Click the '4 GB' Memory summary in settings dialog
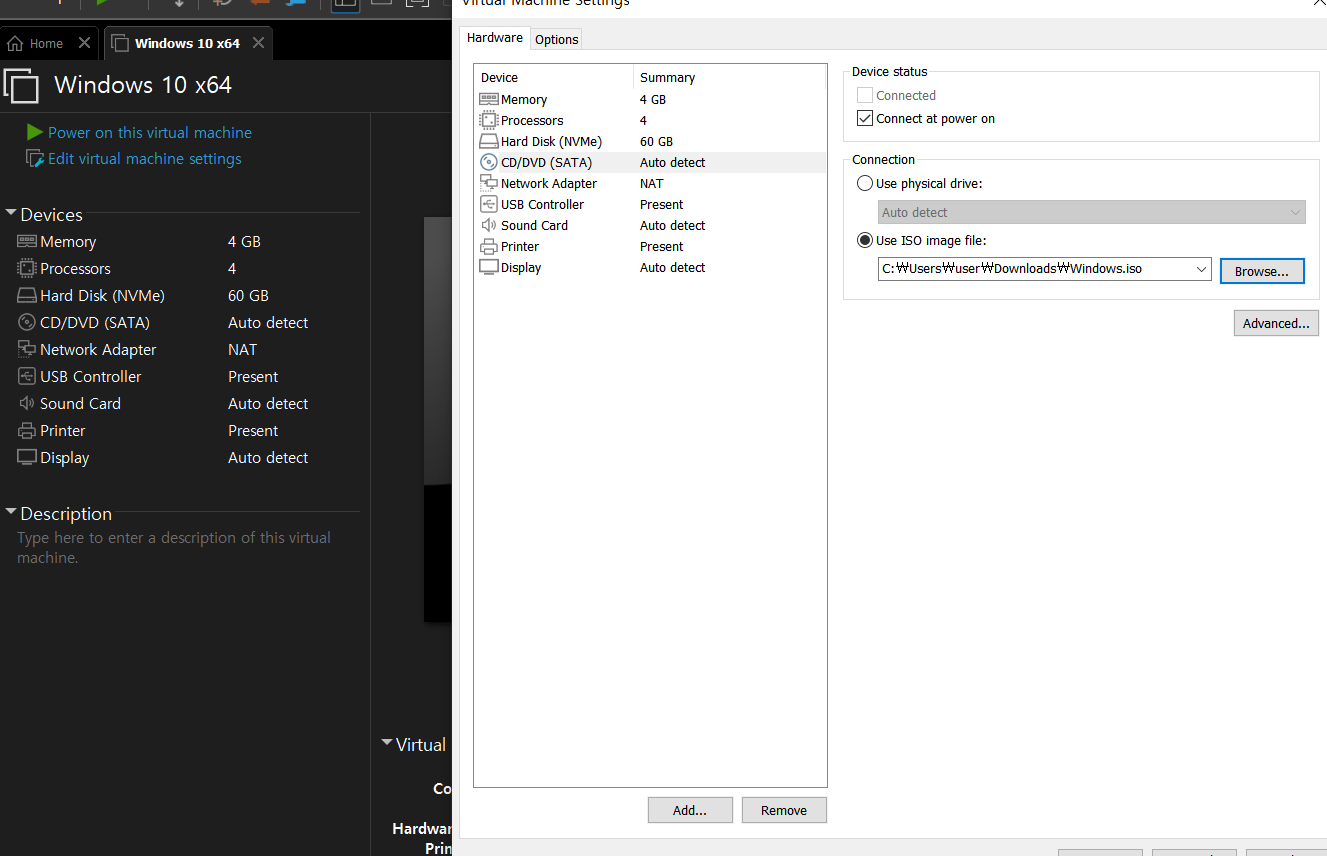The width and height of the screenshot is (1327, 856). (x=653, y=99)
